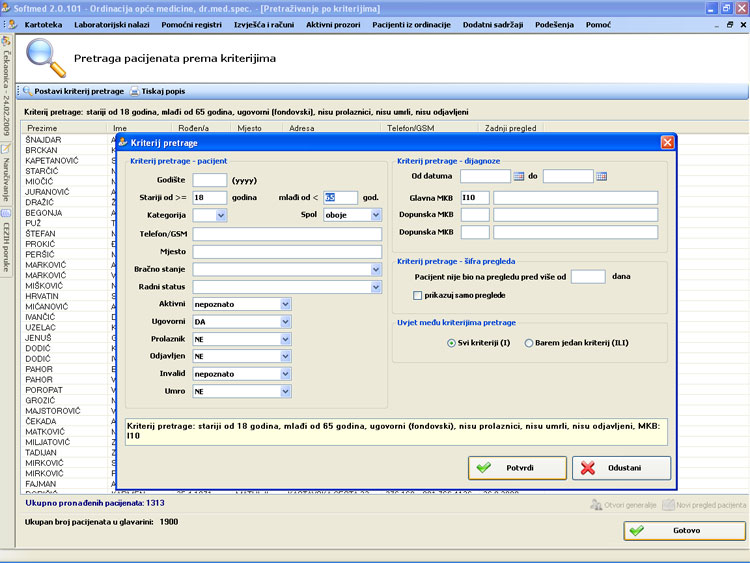Screen dimensions: 750x563
Task: Close the Kriterij pretrage dialog
Action: pos(667,142)
